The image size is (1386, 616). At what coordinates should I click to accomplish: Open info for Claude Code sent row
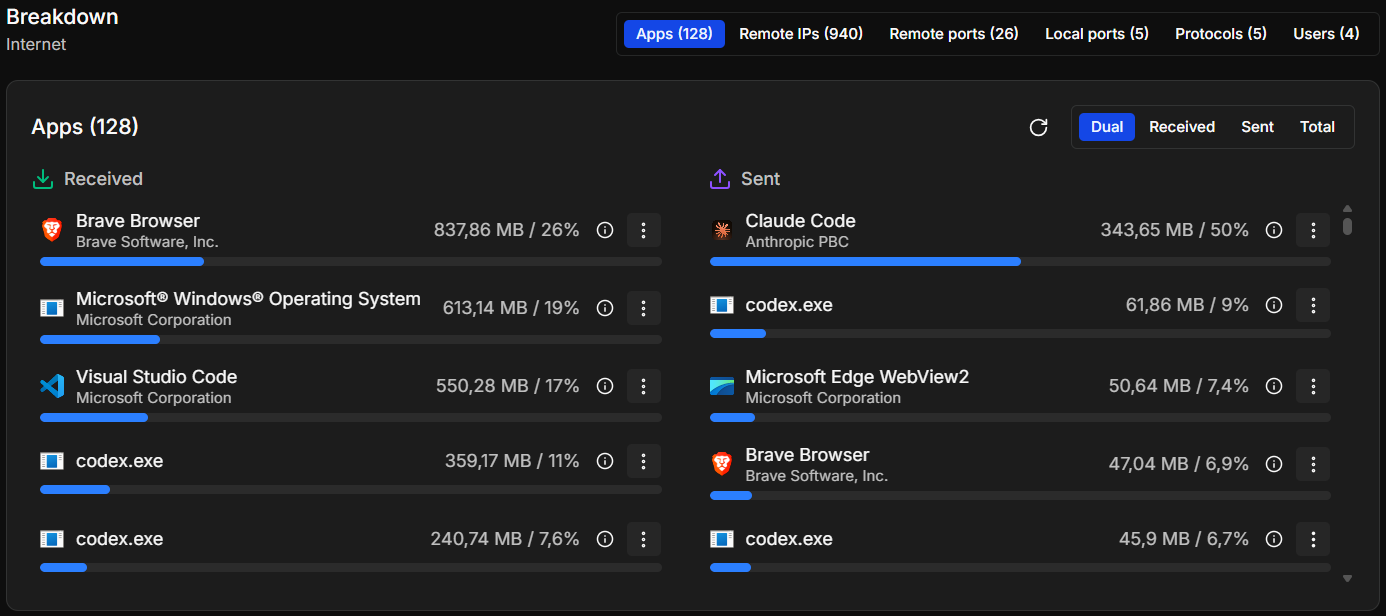[1274, 230]
